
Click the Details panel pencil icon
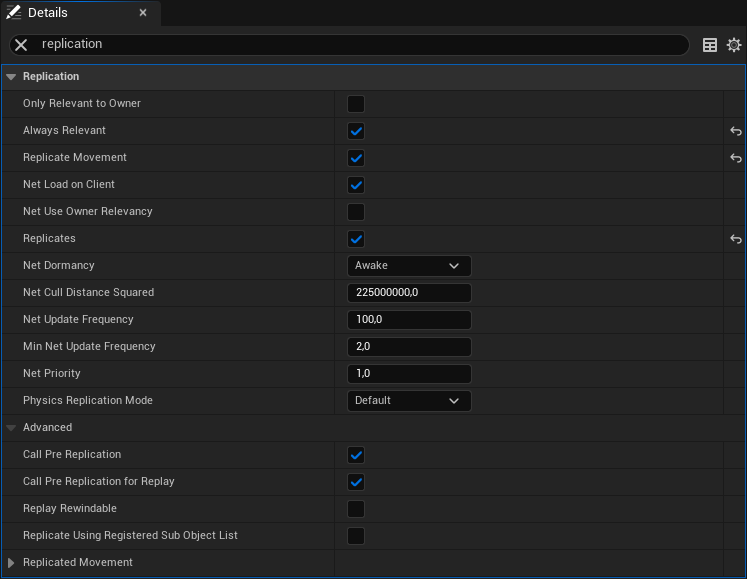pos(13,12)
